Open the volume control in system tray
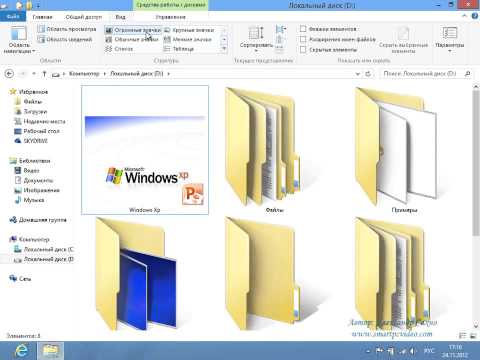Screen dimensions: 480x360 coord(412,351)
